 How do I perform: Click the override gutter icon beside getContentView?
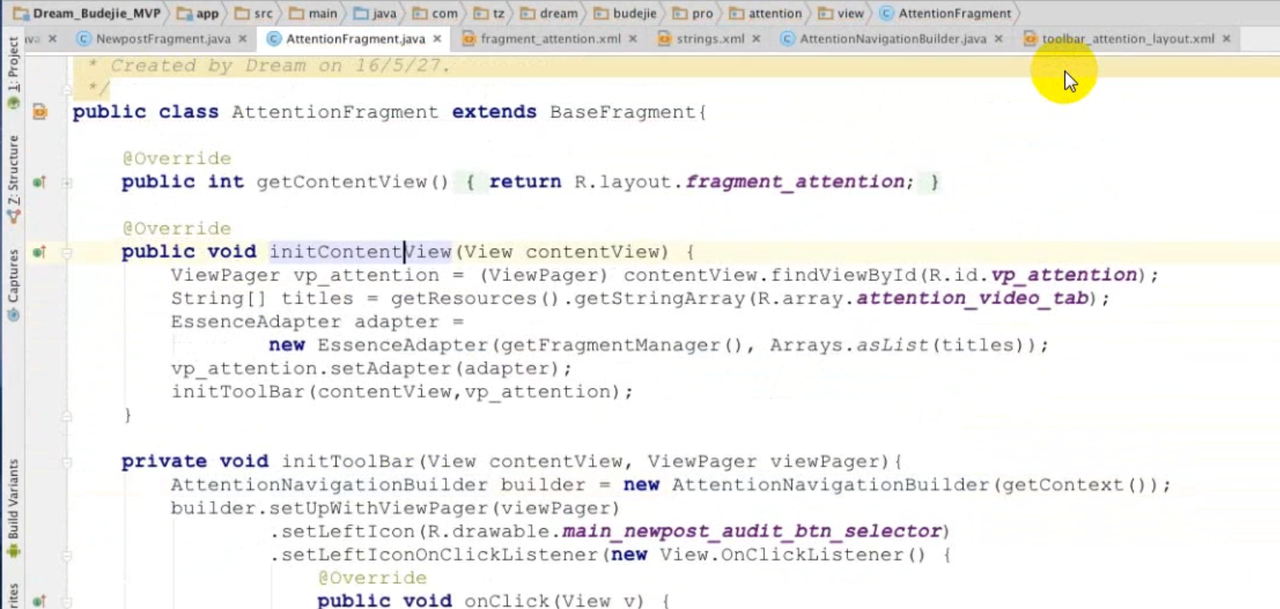(x=38, y=182)
